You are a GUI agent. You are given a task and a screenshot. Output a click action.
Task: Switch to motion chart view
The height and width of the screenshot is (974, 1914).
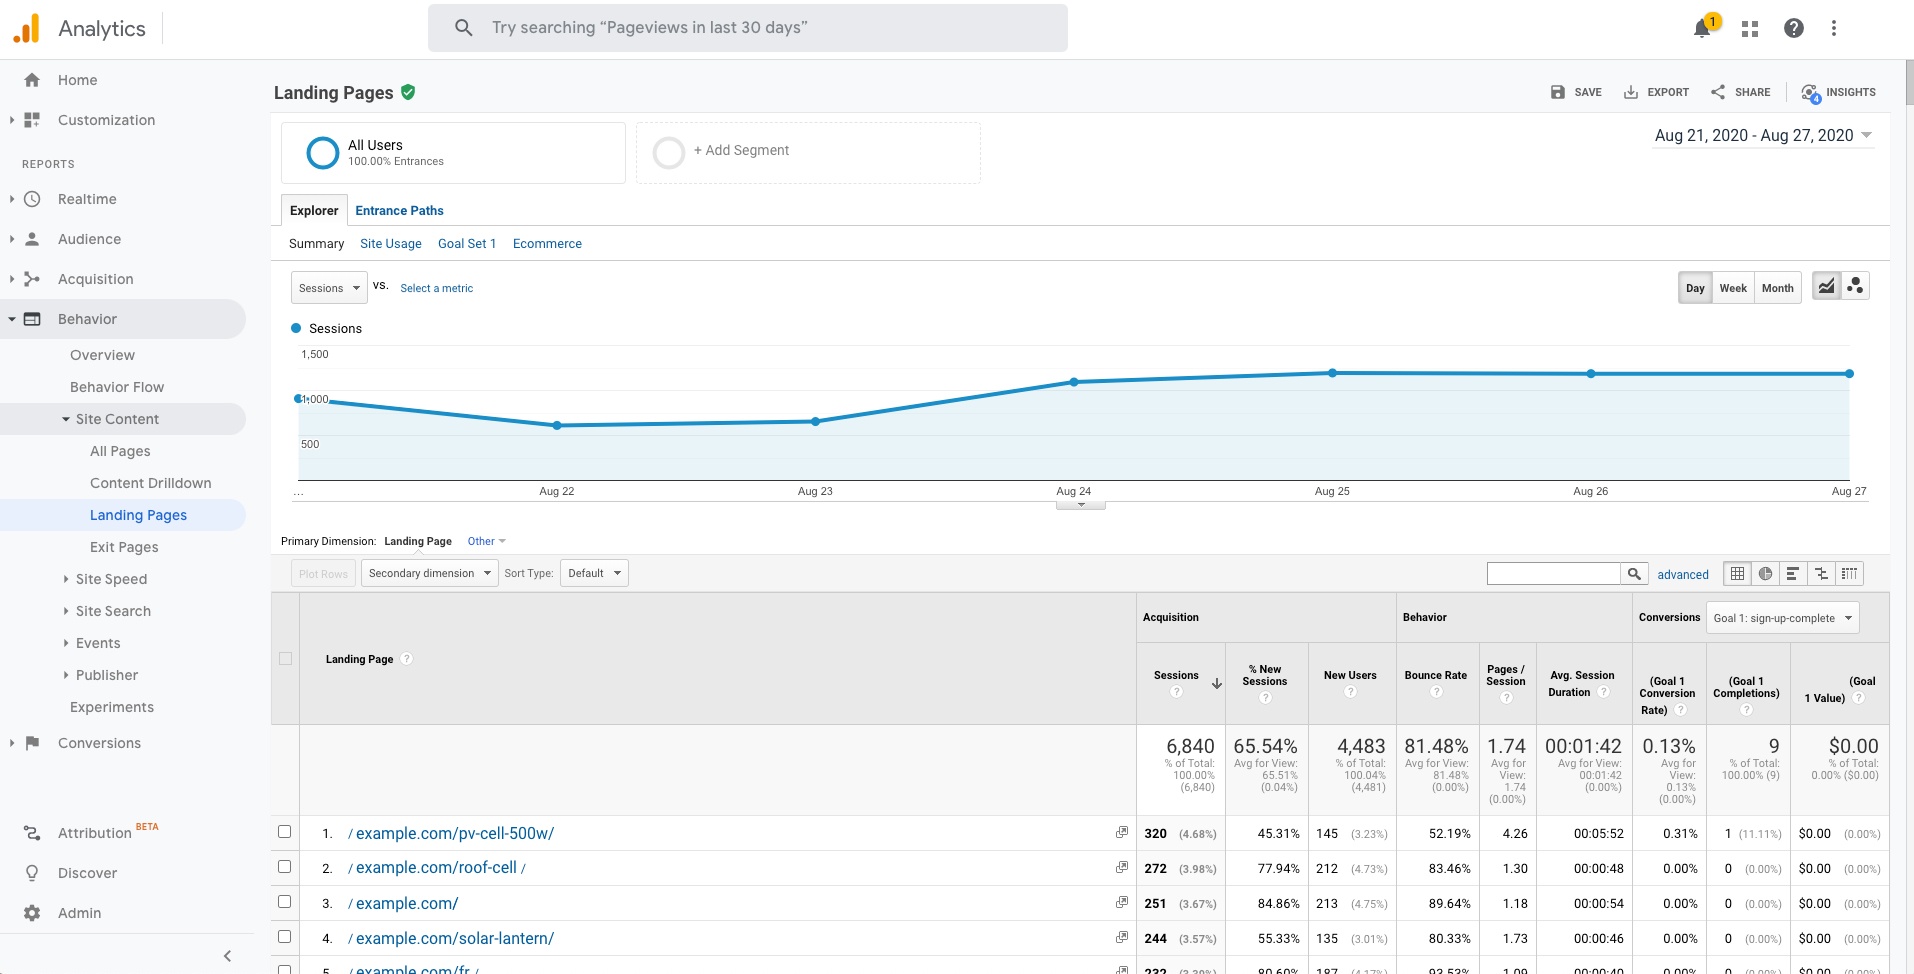(1855, 287)
